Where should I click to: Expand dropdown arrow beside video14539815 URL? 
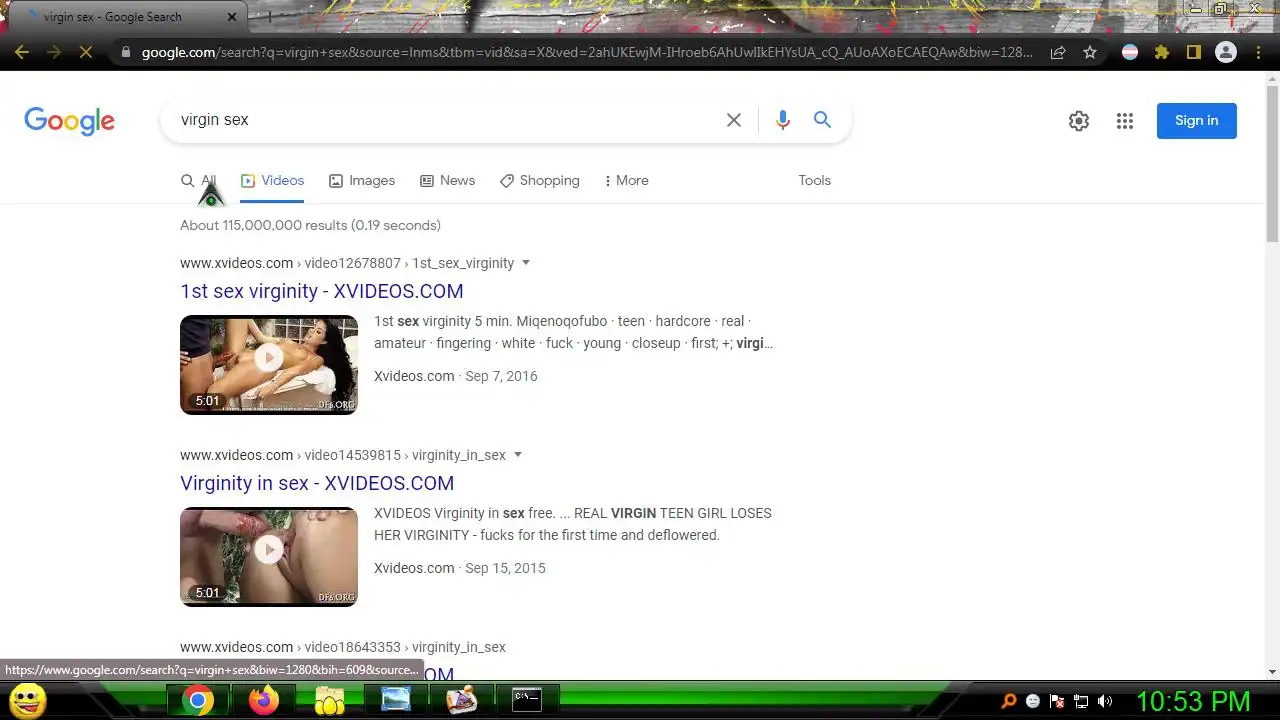[x=518, y=455]
